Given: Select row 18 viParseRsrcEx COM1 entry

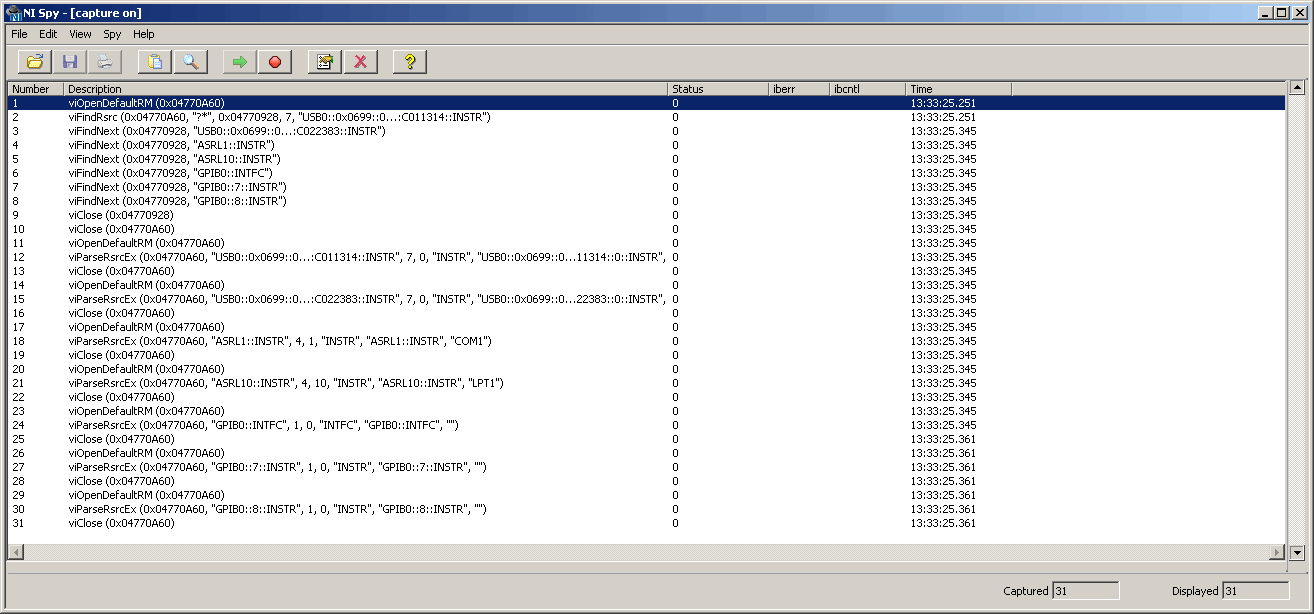Looking at the screenshot, I should coord(646,341).
